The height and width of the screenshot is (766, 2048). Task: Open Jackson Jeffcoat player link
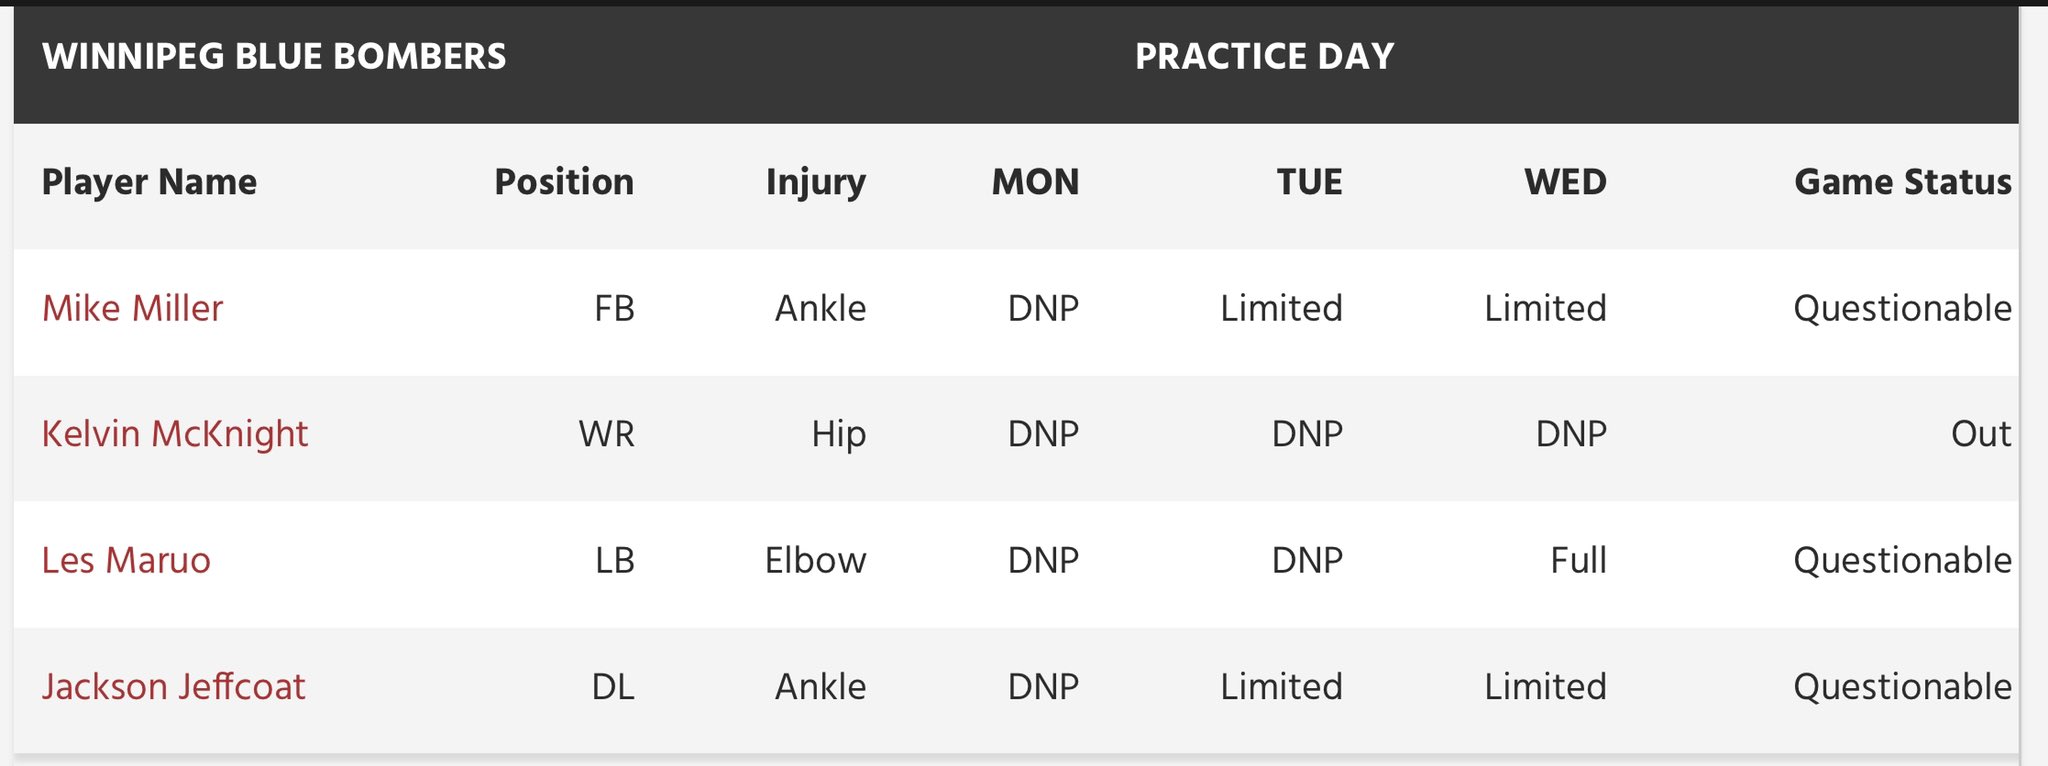point(174,687)
